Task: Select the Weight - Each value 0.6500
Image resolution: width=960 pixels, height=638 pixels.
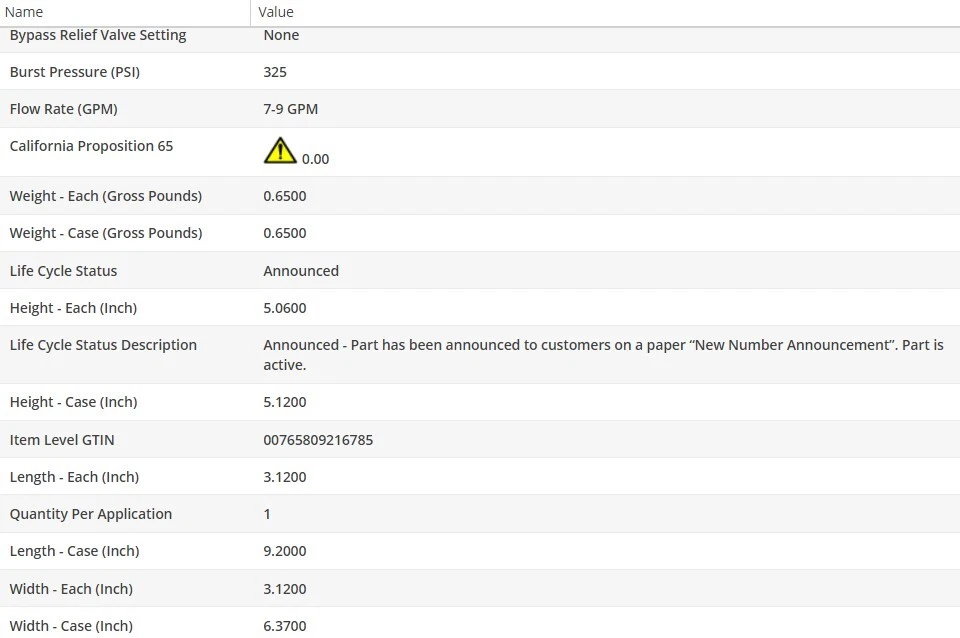Action: point(285,196)
